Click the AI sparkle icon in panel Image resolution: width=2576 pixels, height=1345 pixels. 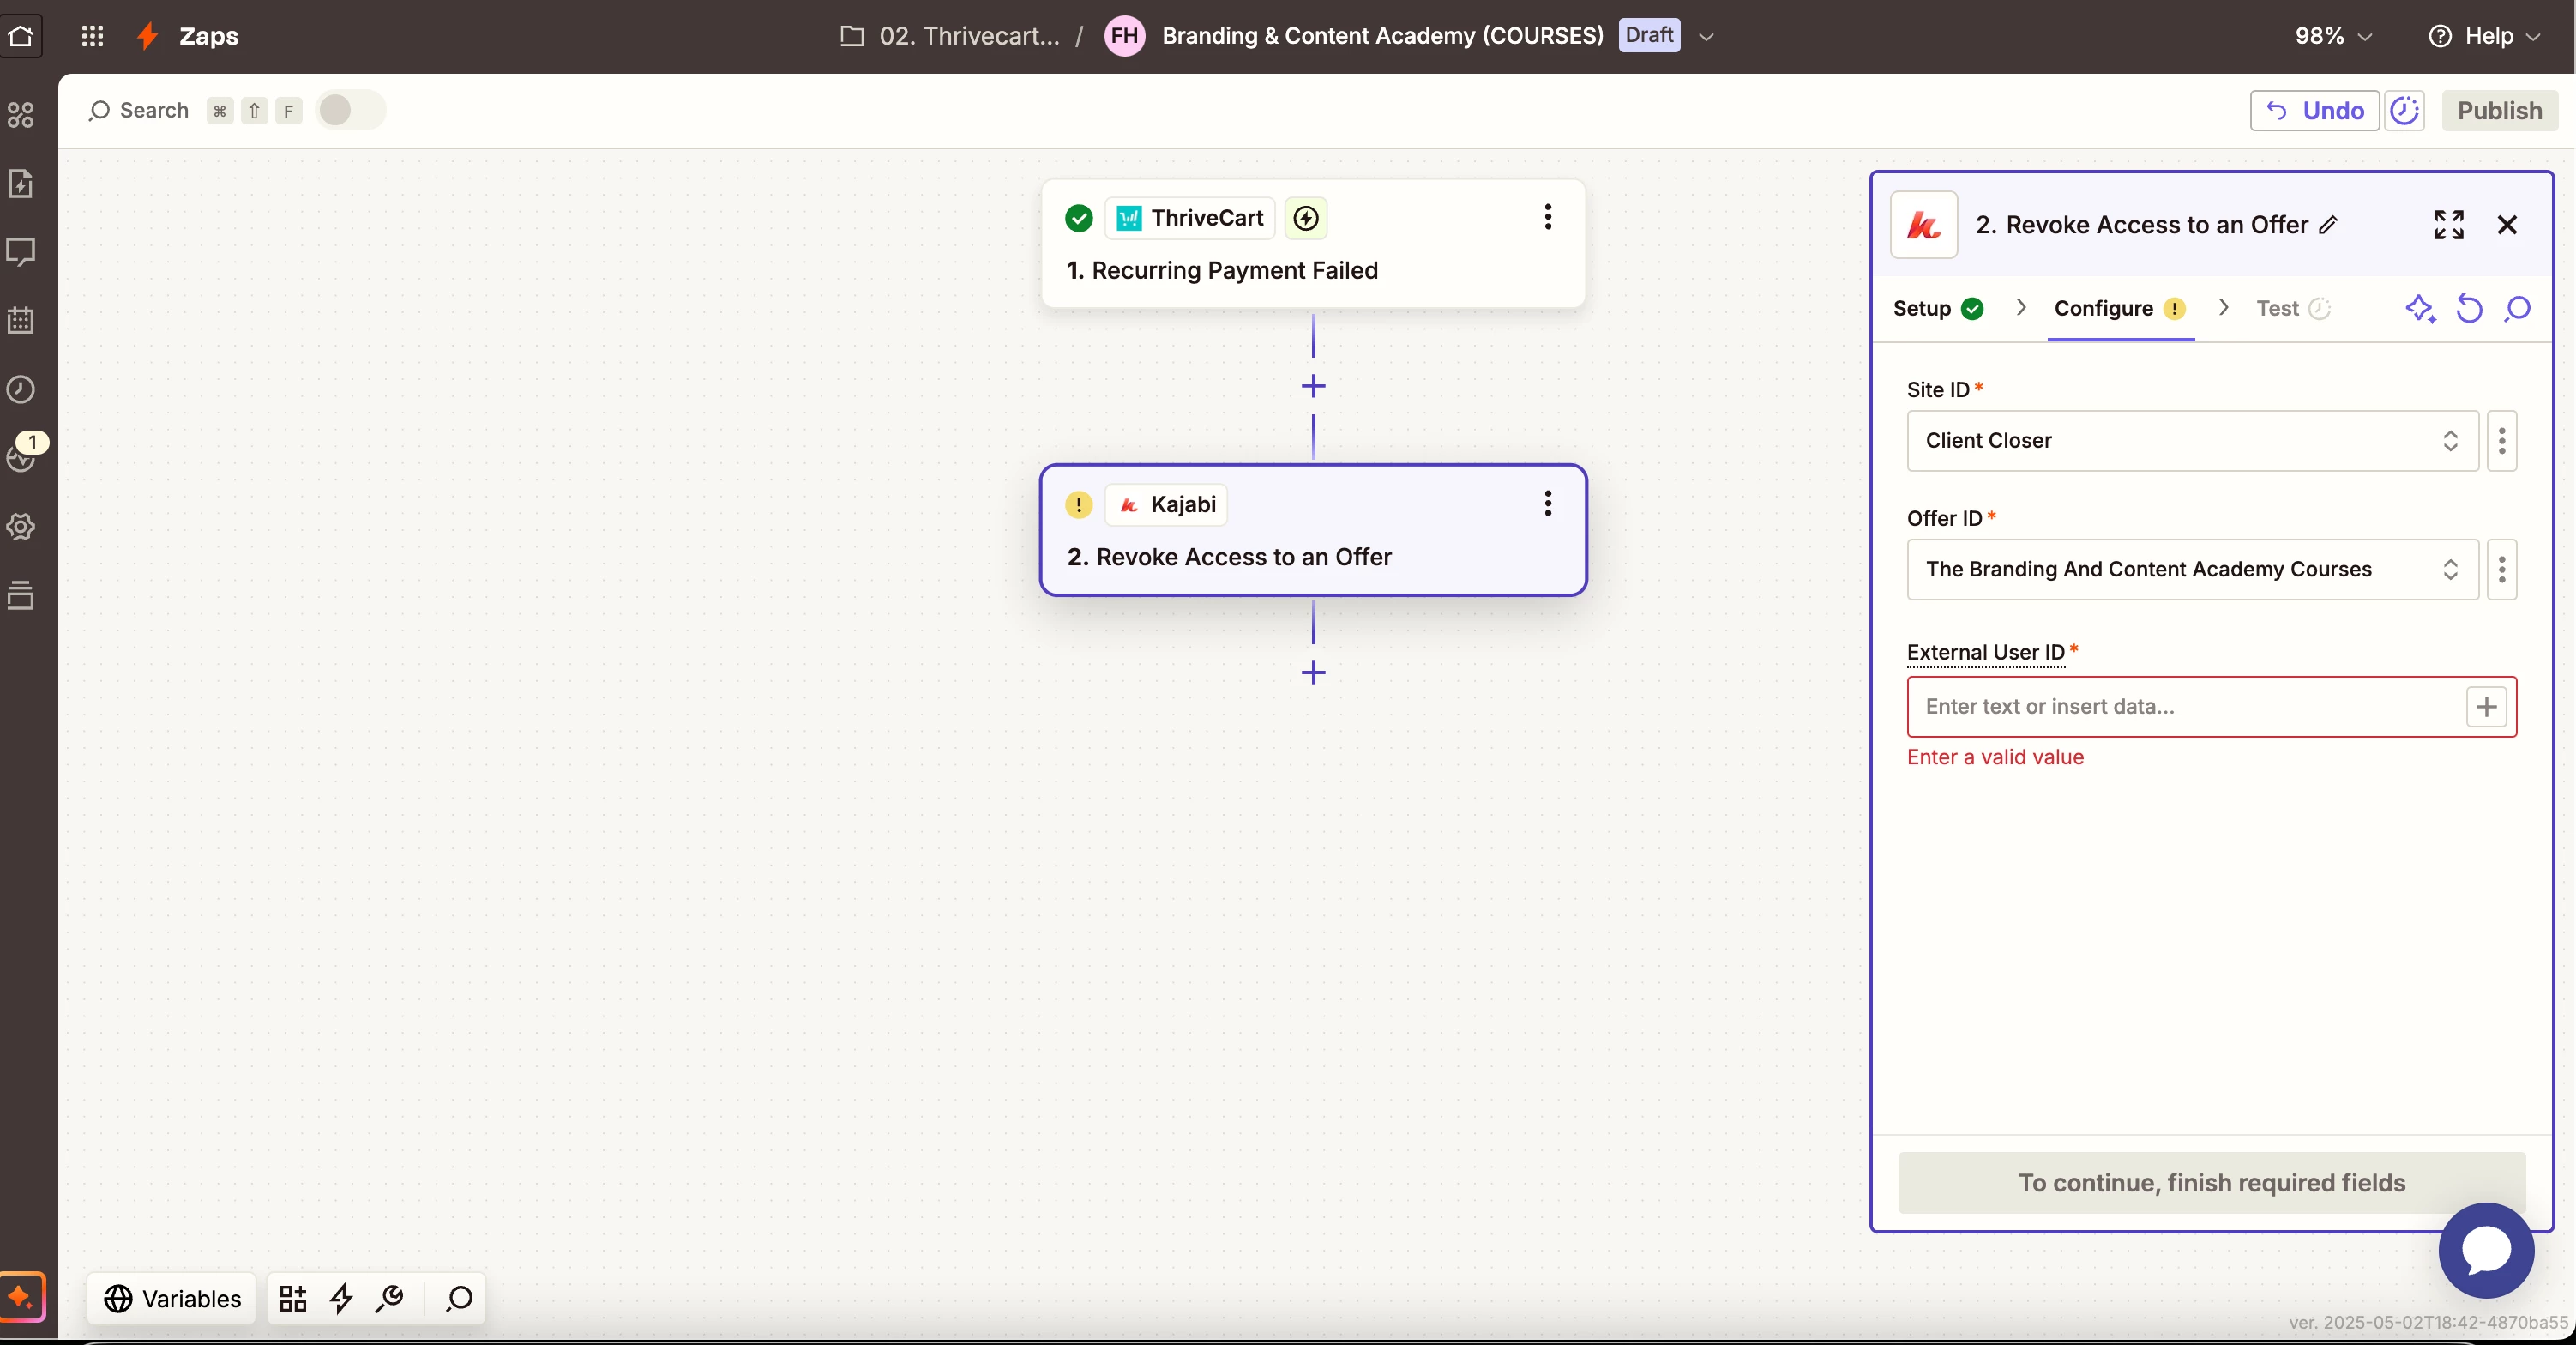click(x=2421, y=309)
